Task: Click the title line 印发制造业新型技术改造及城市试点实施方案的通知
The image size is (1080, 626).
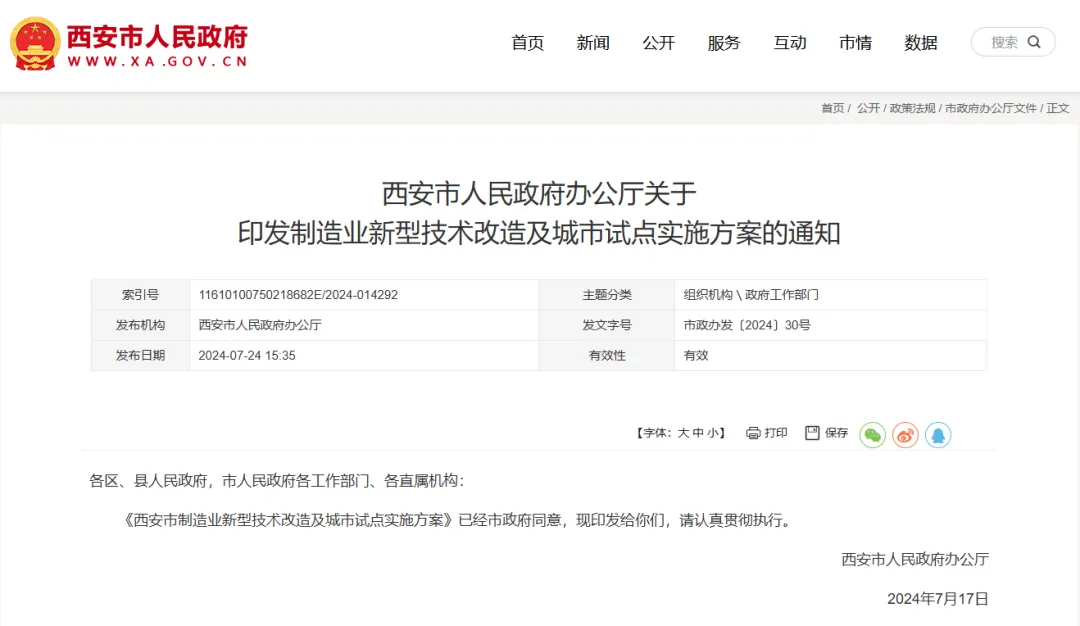Action: point(539,233)
